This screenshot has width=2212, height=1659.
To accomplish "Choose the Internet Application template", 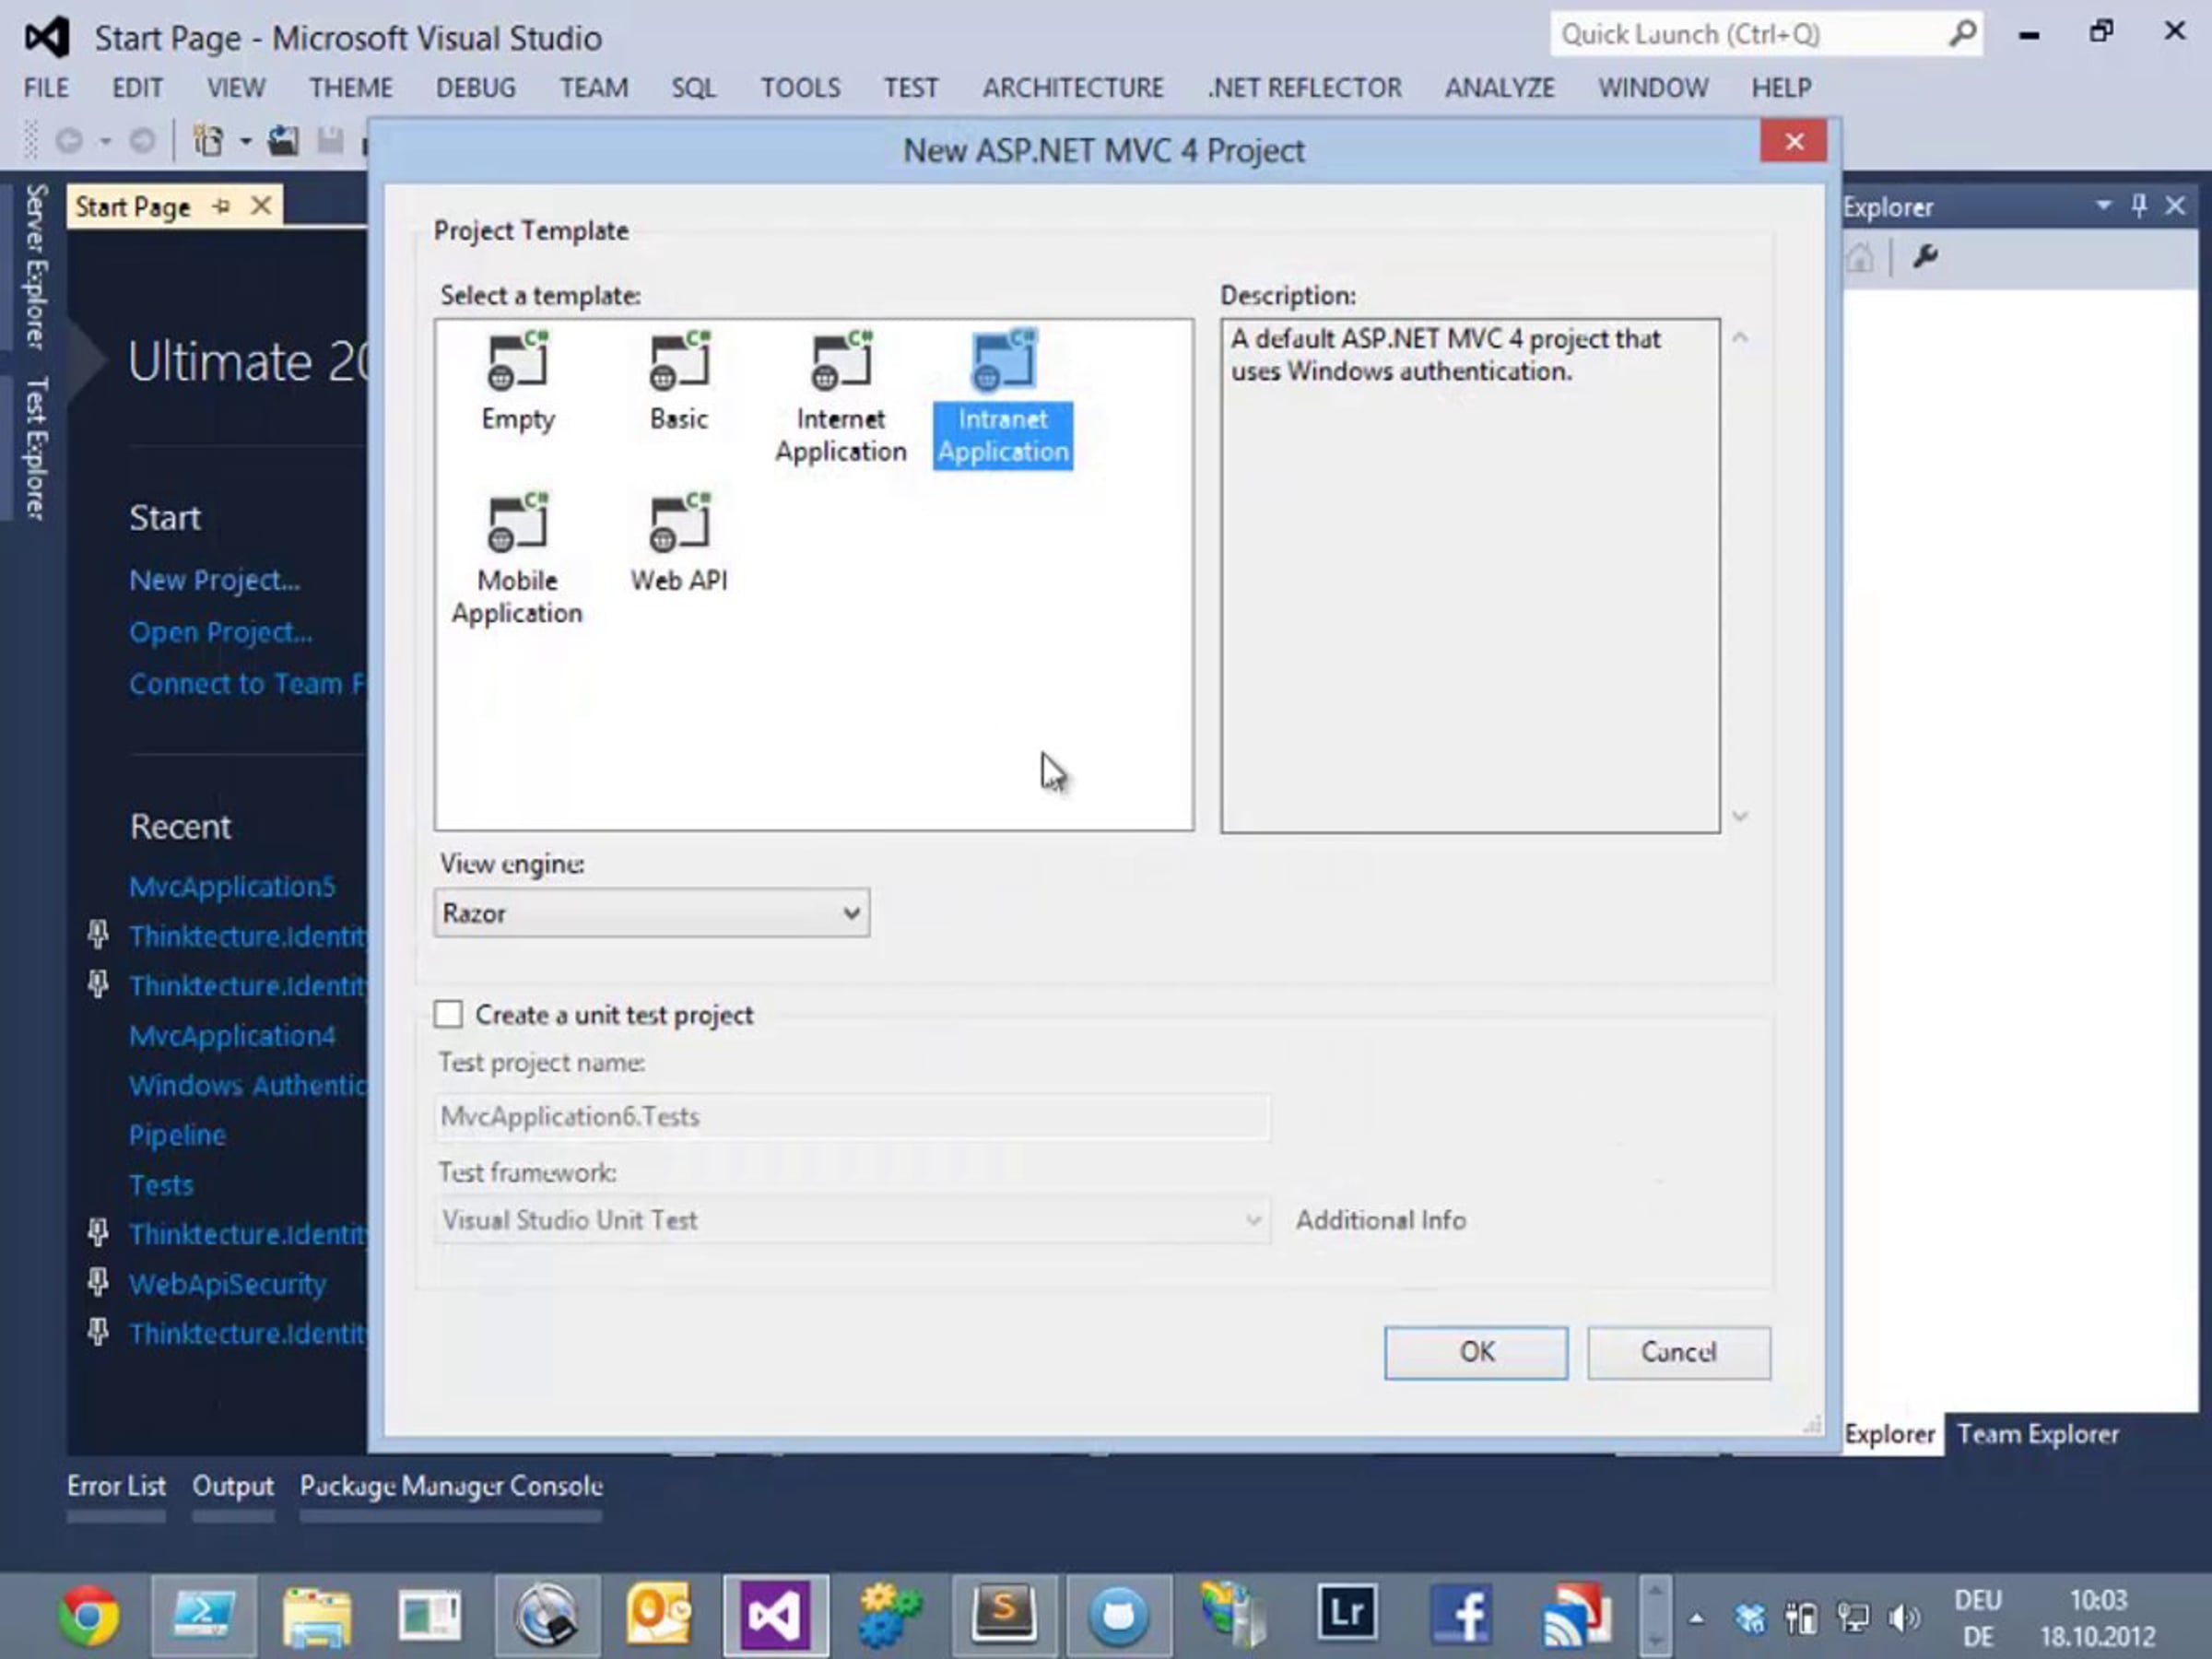I will (x=840, y=397).
